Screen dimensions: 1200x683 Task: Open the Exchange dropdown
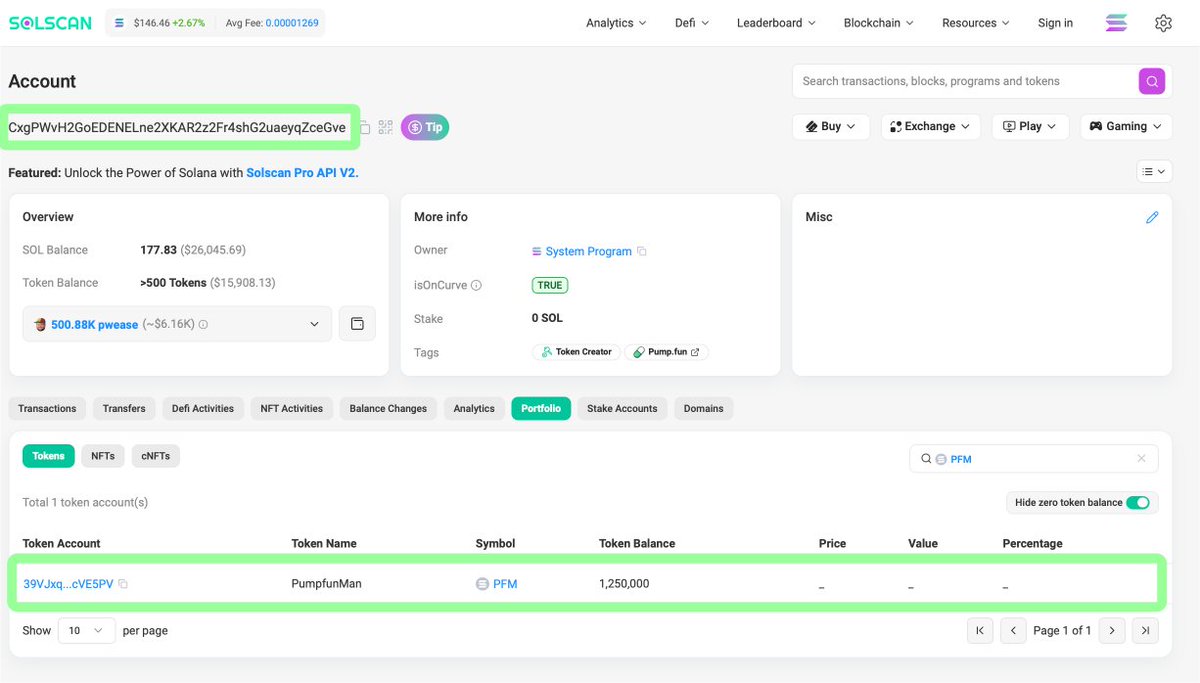click(x=931, y=127)
